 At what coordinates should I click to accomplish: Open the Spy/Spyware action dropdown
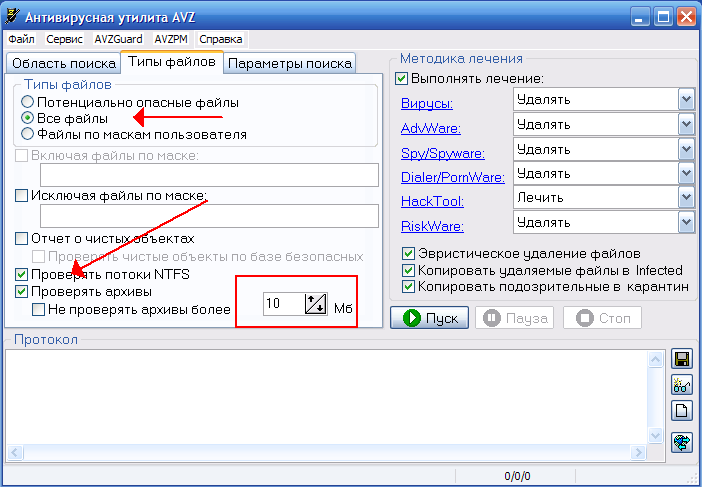(686, 149)
